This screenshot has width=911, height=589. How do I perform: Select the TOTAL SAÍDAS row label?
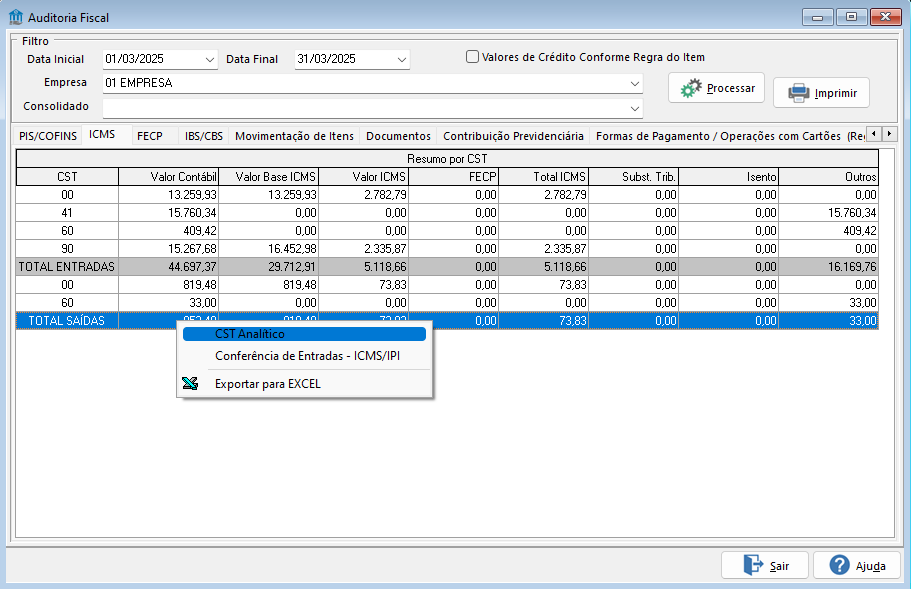point(67,321)
